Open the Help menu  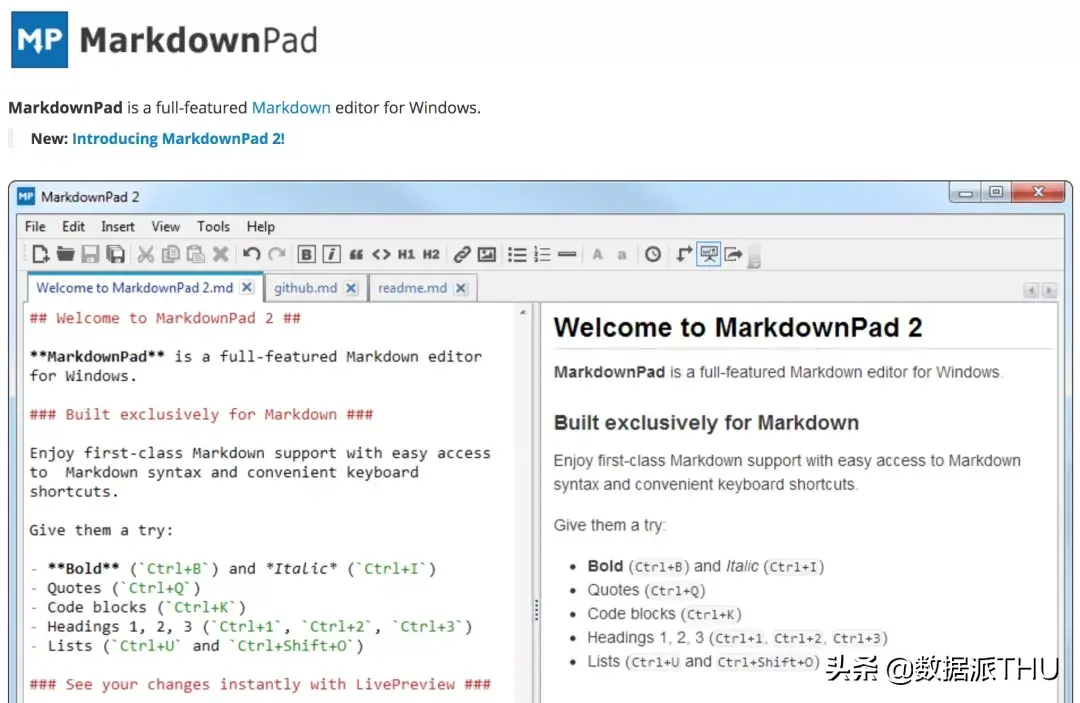coord(261,227)
